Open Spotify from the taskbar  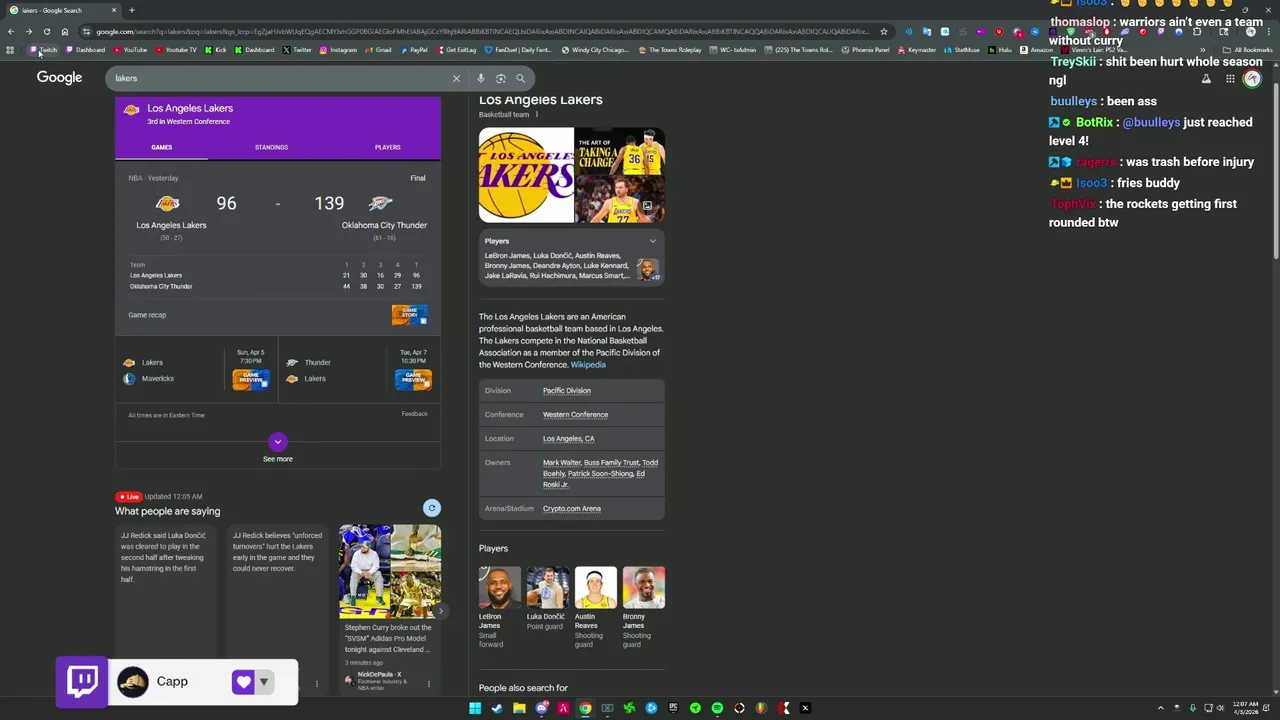717,708
